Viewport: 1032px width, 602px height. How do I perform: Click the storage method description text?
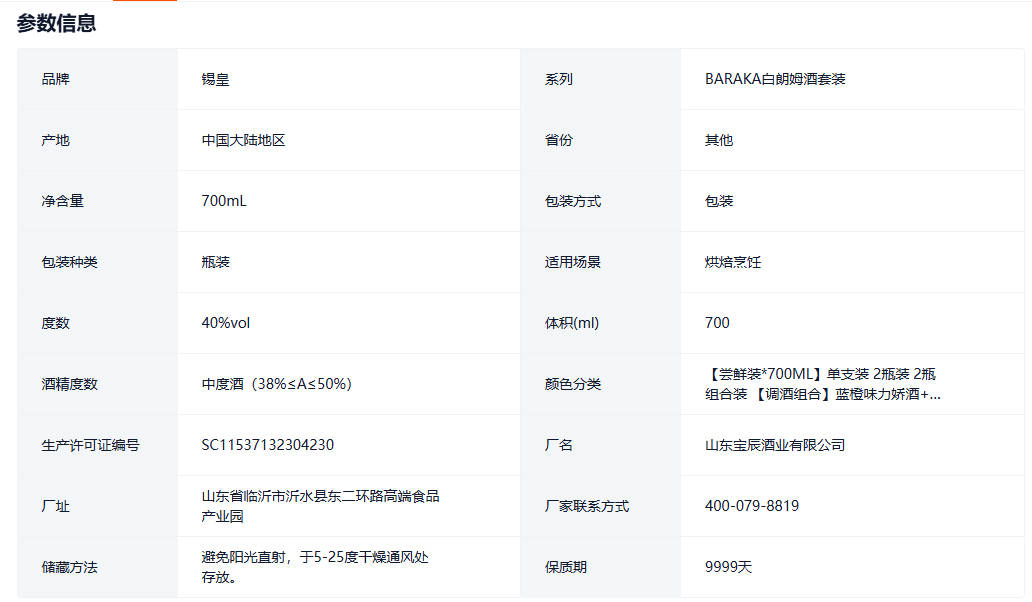pyautogui.click(x=314, y=567)
